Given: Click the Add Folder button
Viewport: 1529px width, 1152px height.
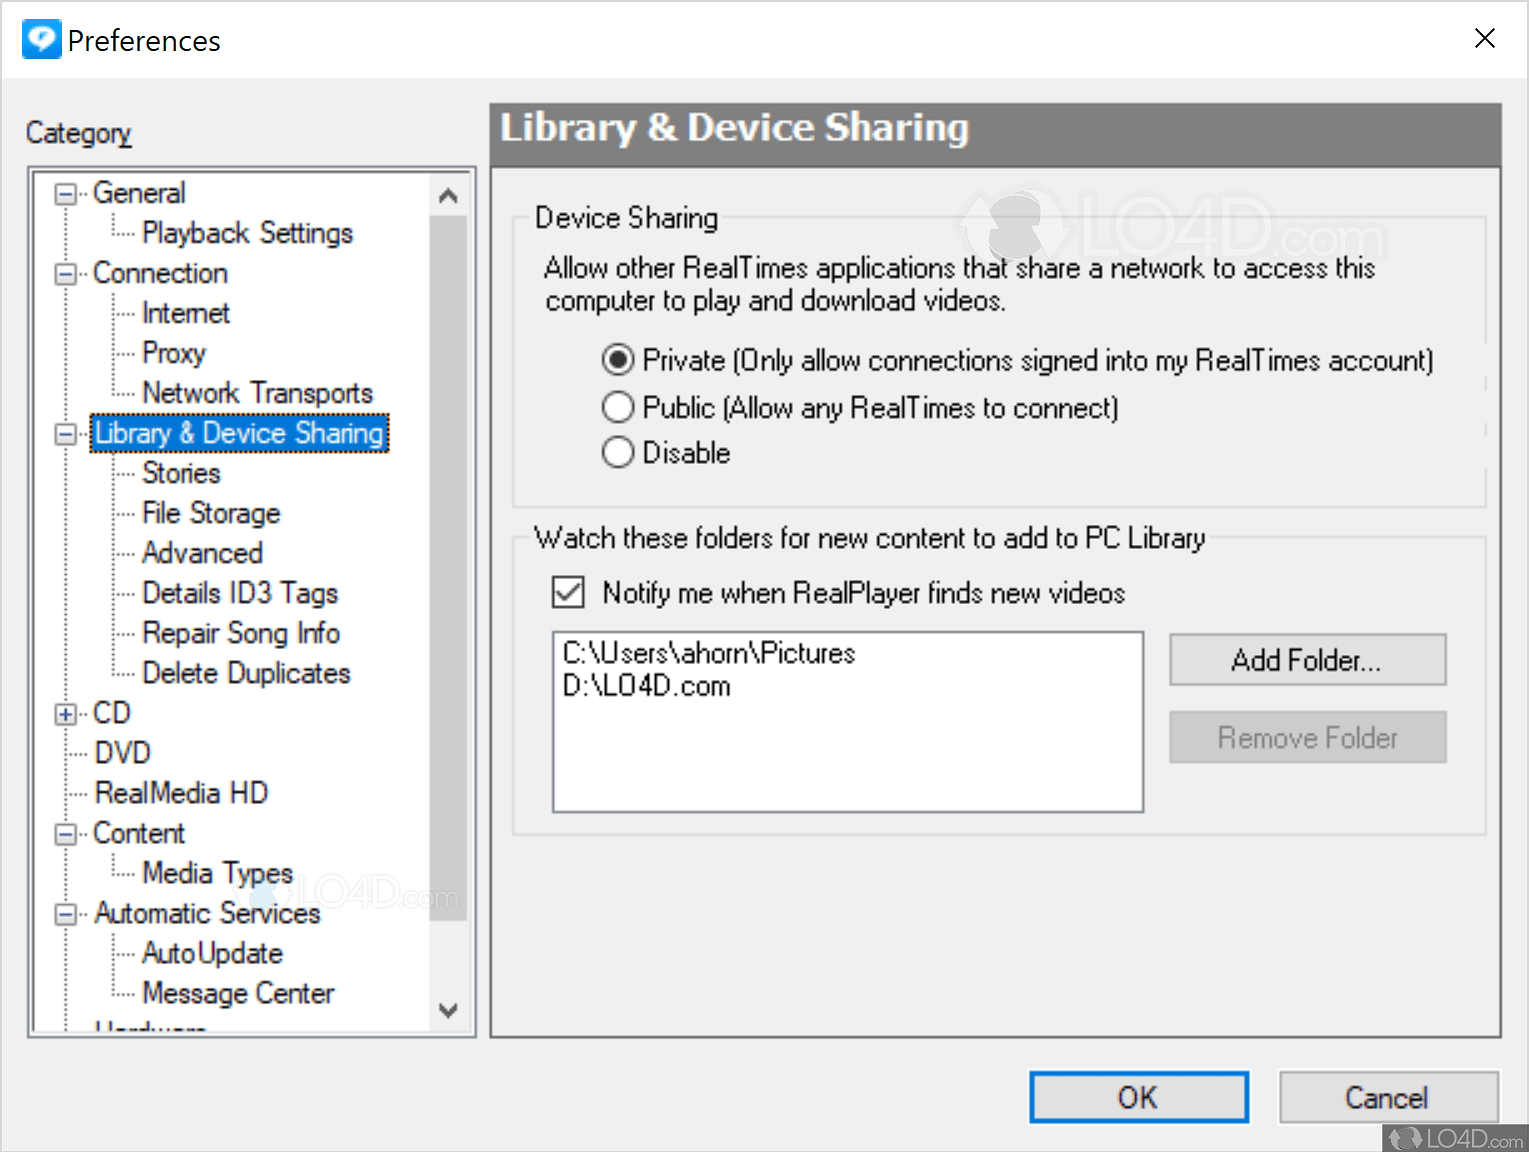Looking at the screenshot, I should click(x=1307, y=660).
